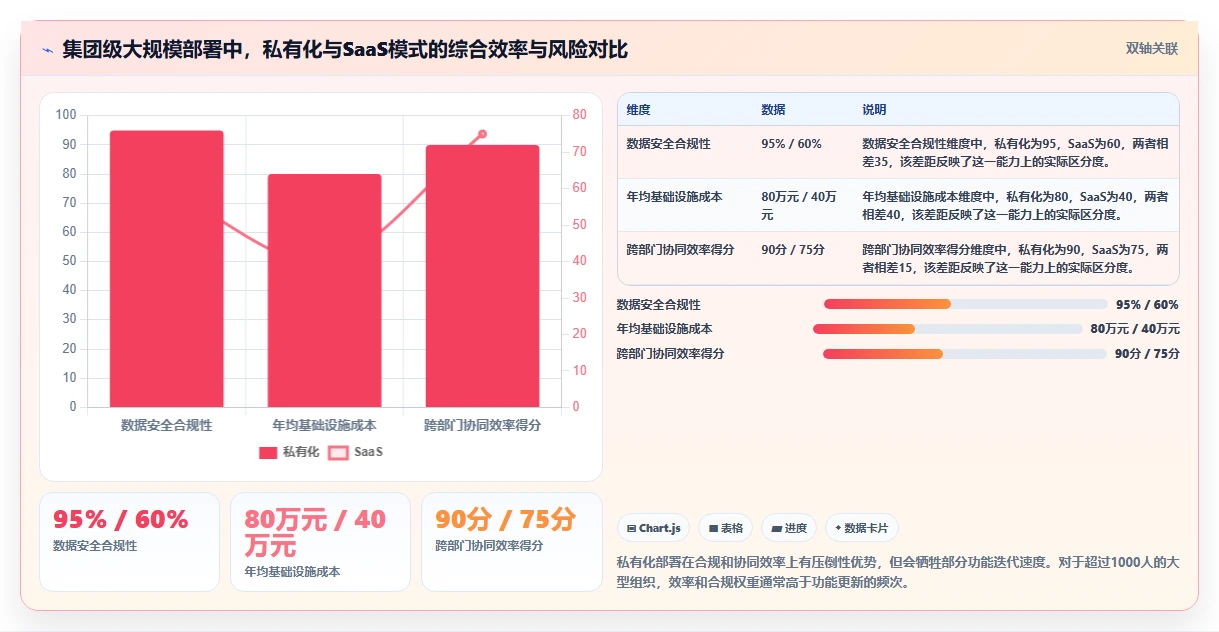The image size is (1219, 632).
Task: Click the 年均基础设施成本 progress bar
Action: [948, 328]
